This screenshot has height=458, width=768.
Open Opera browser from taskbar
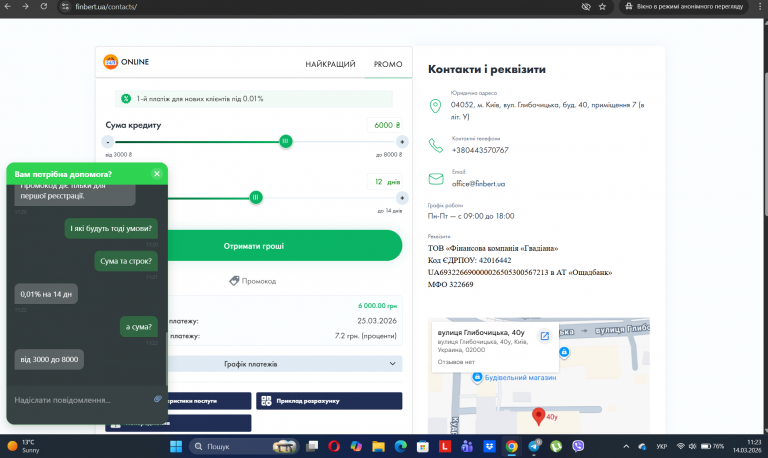pos(334,446)
